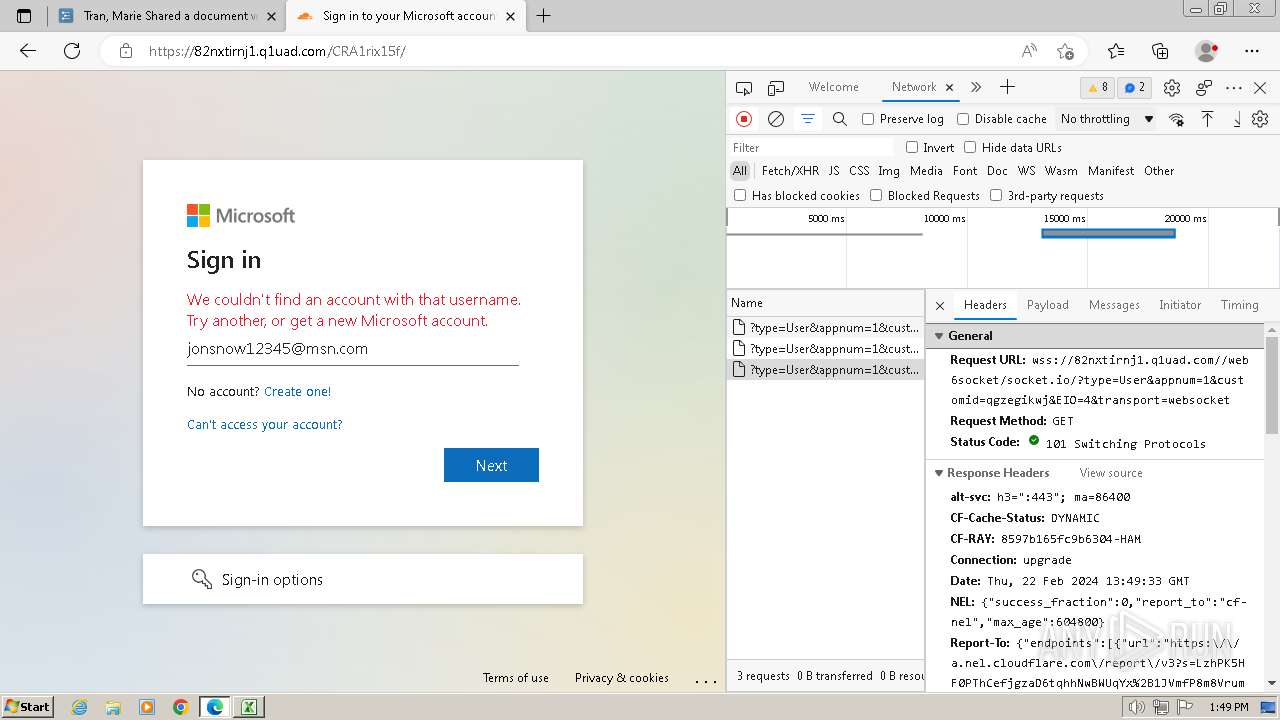Filter requests by Doc type
The height and width of the screenshot is (720, 1280).
coord(997,171)
